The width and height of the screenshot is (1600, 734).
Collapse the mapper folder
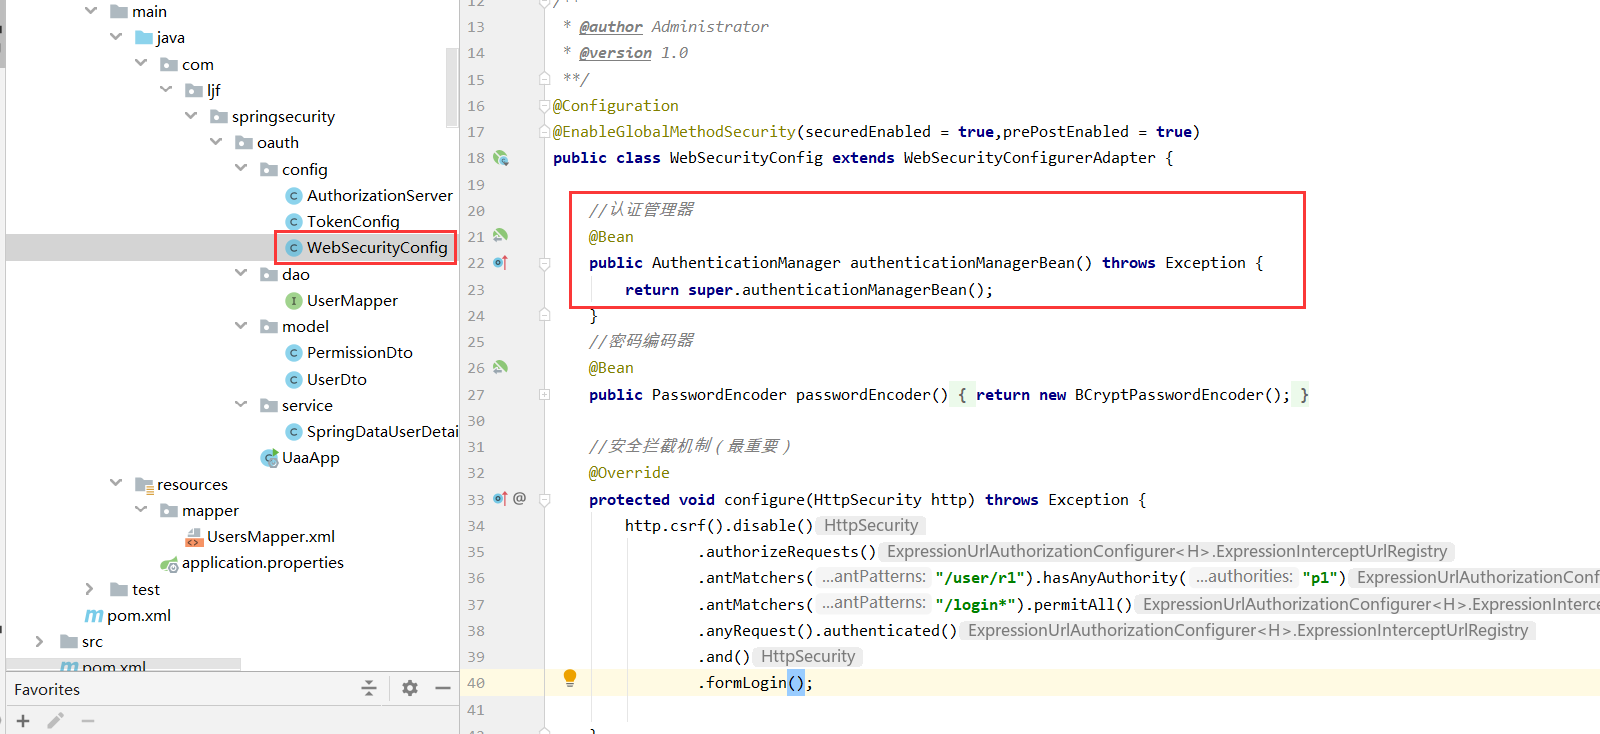click(141, 509)
